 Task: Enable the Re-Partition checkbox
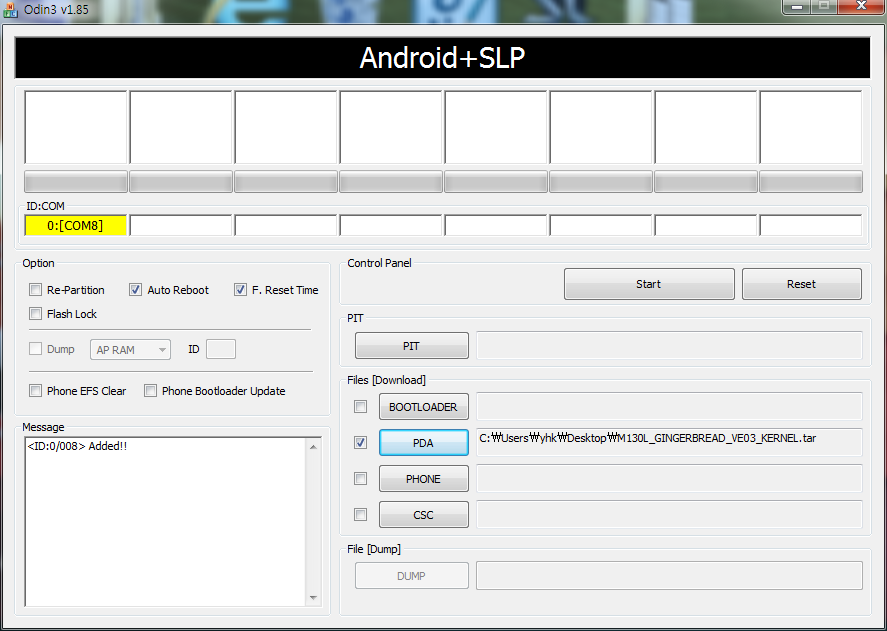(x=36, y=290)
